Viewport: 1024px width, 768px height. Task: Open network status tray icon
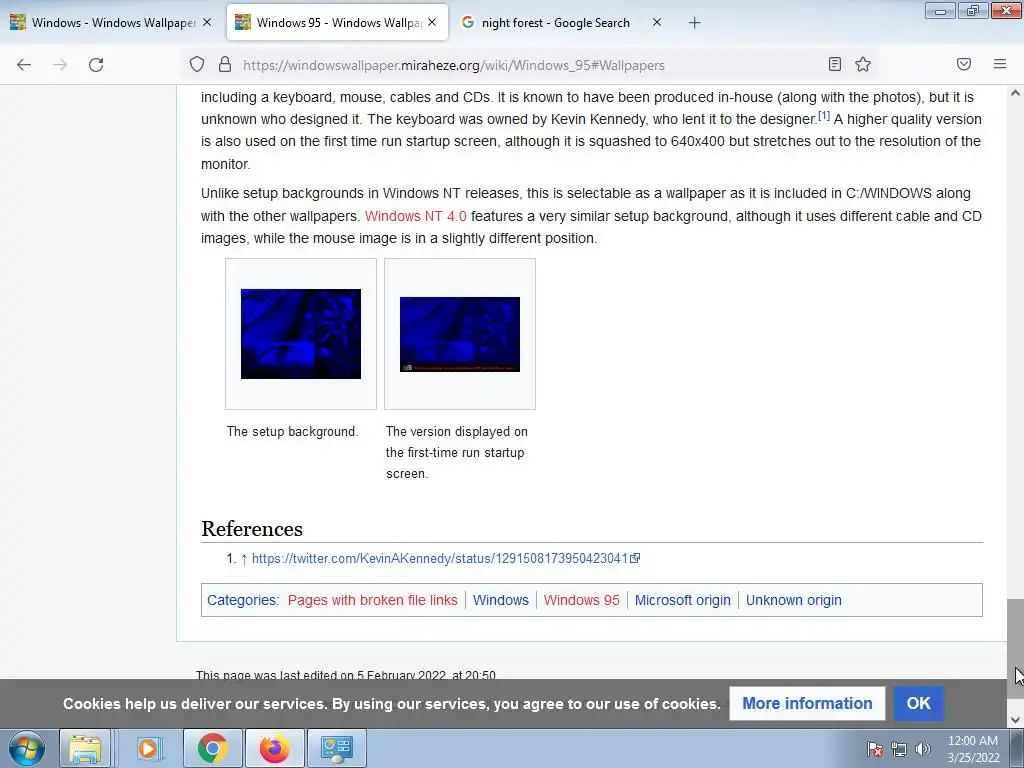(x=899, y=749)
